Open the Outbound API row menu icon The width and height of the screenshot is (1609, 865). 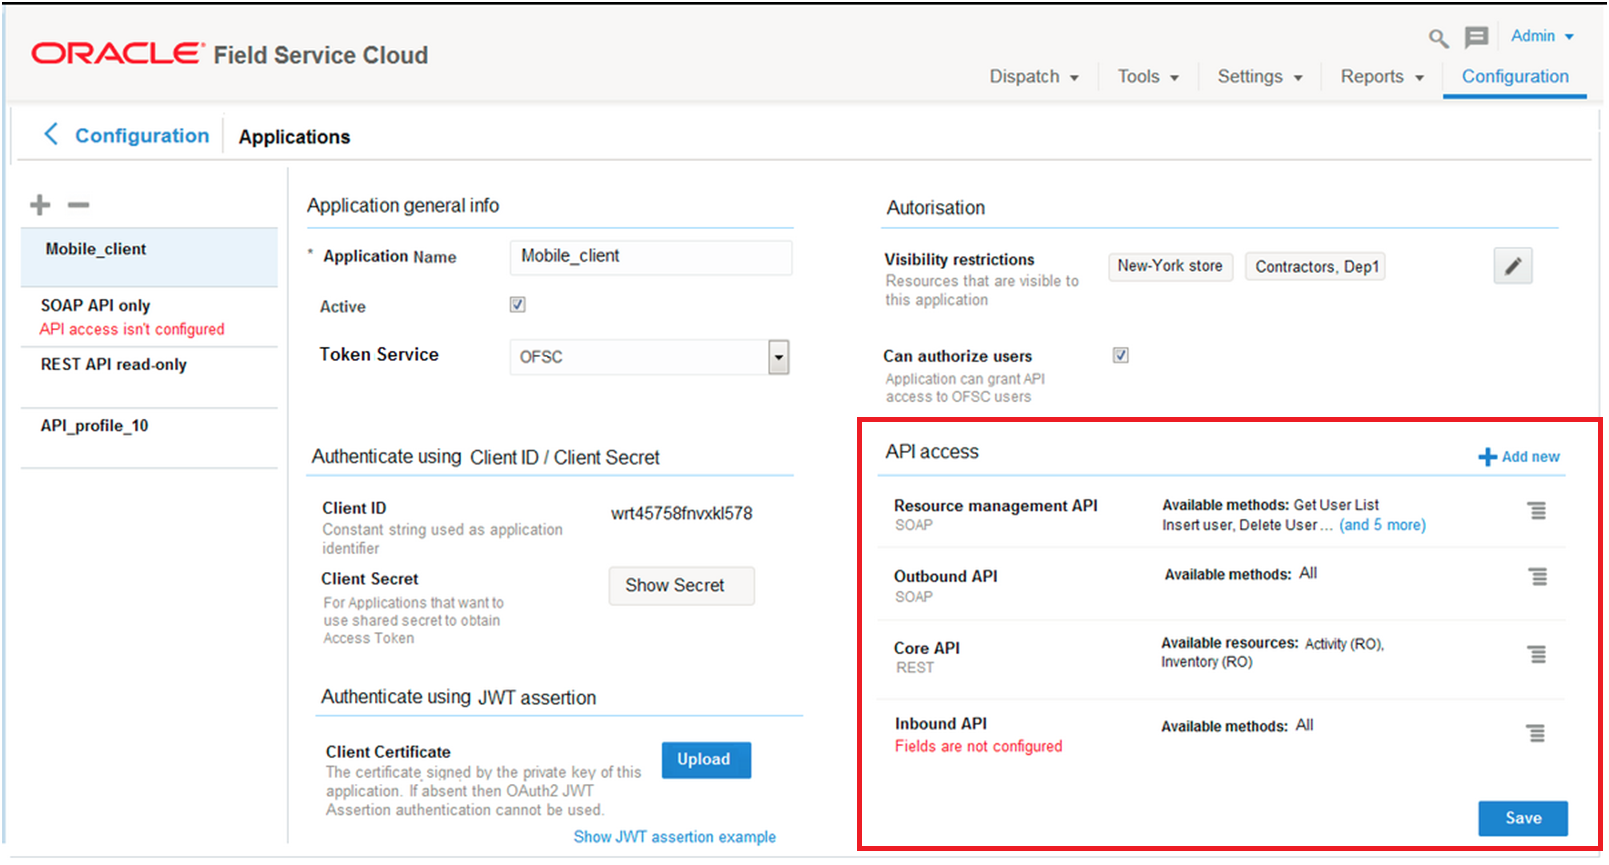tap(1538, 577)
